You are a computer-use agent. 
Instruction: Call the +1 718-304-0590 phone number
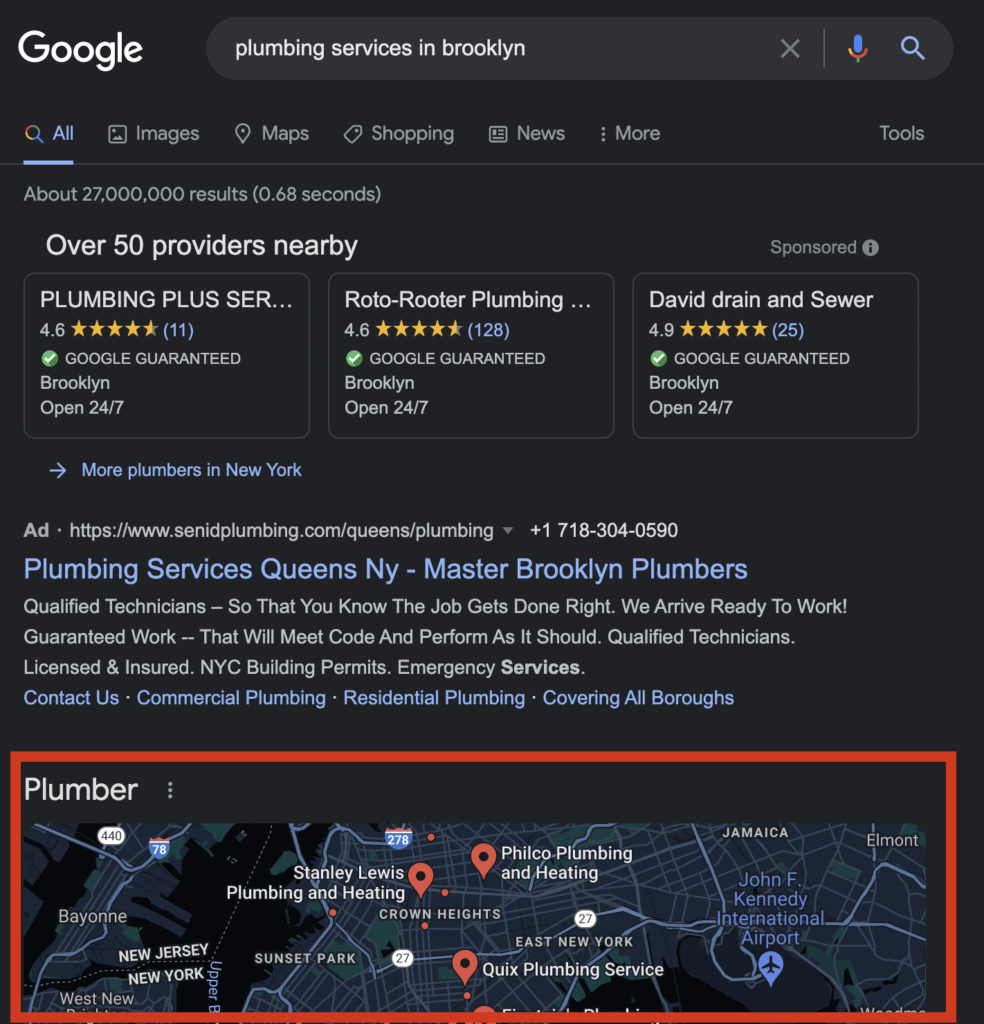604,530
